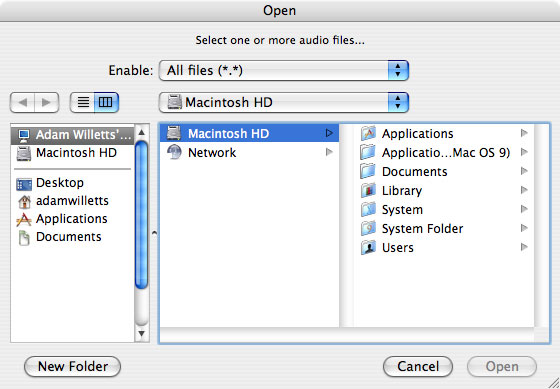This screenshot has width=560, height=389.
Task: Click the sidebar scroll up arrow
Action: coord(141,133)
